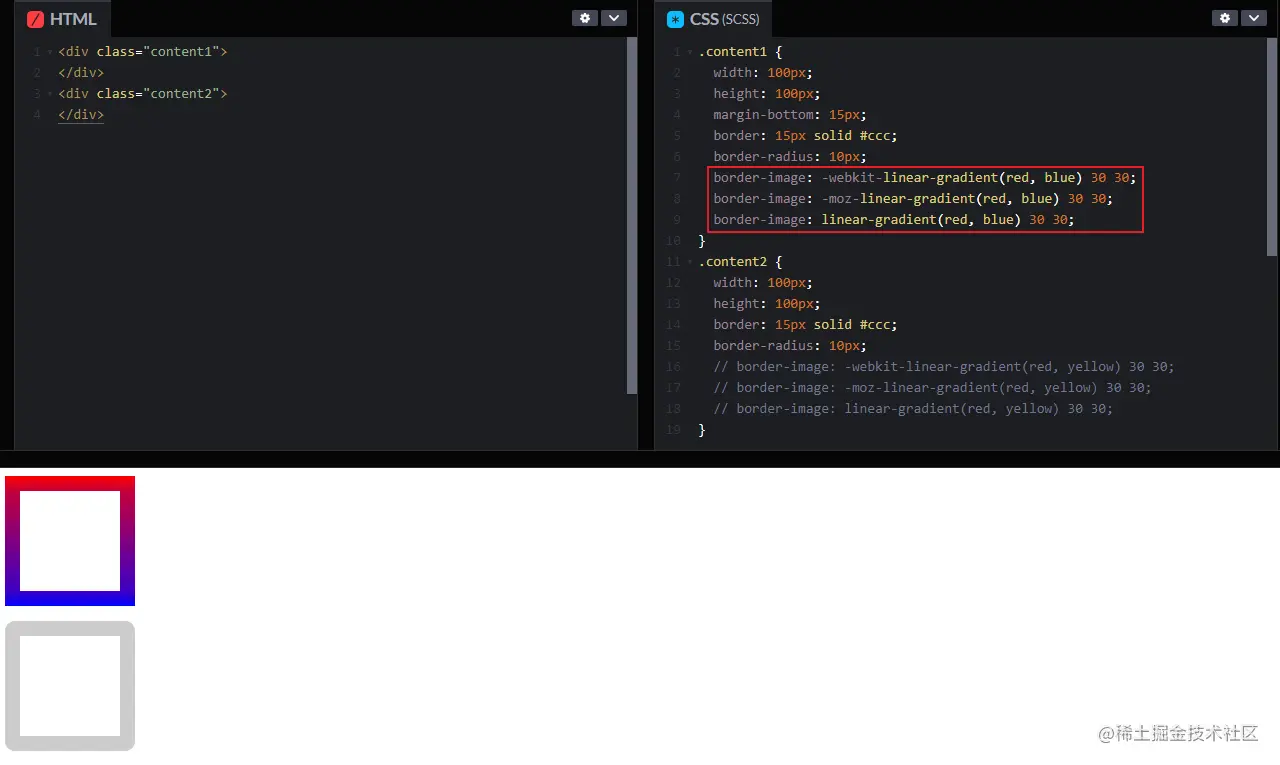Open CSS editor settings gear
Image resolution: width=1280 pixels, height=765 pixels.
pos(1225,18)
